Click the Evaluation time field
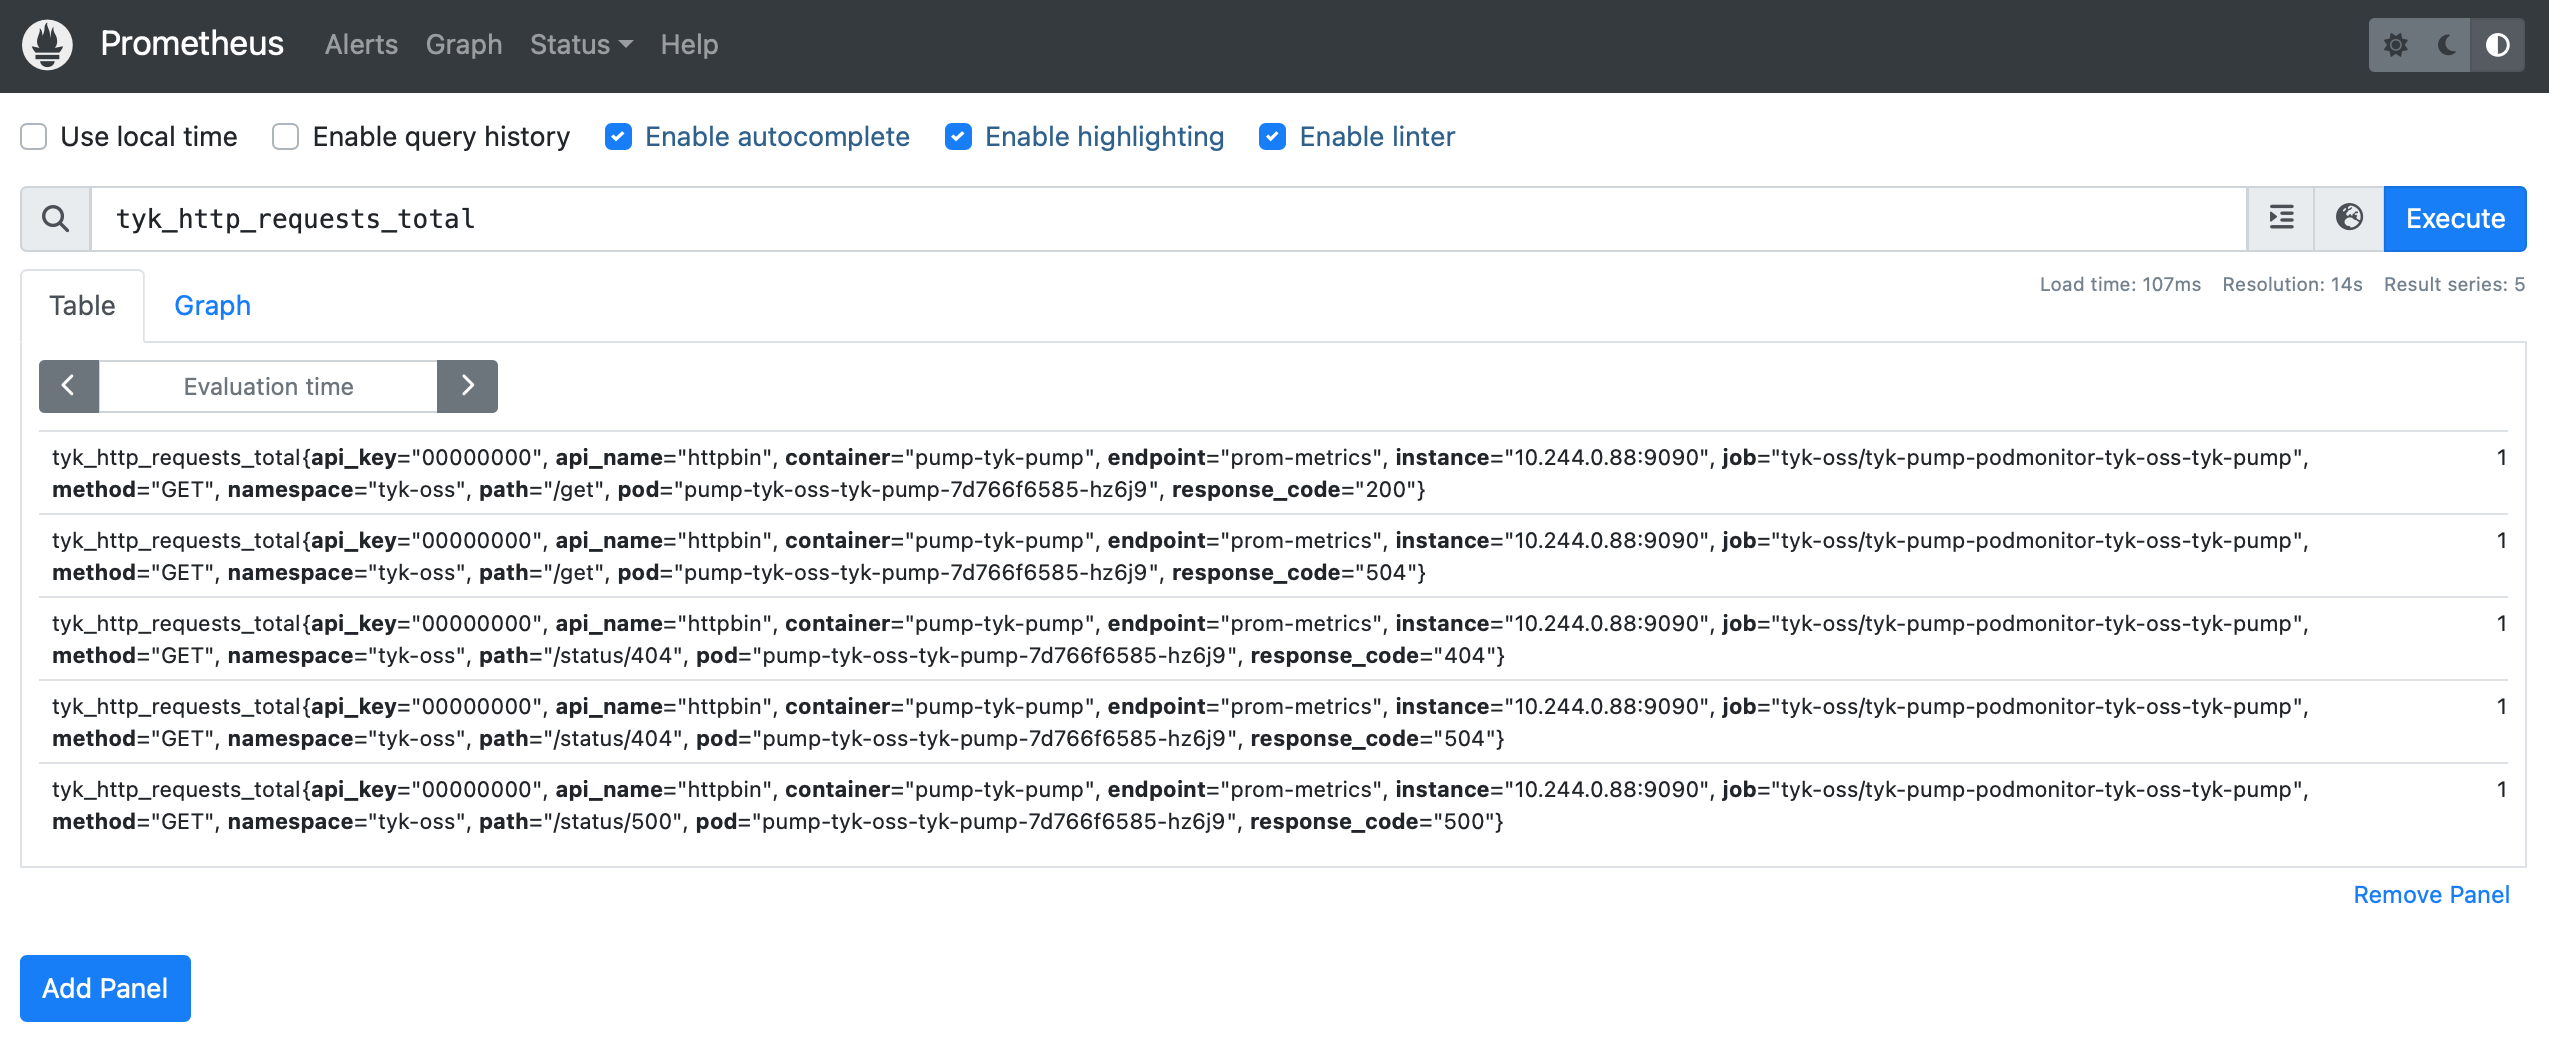Screen dimensions: 2549x1049 268,386
